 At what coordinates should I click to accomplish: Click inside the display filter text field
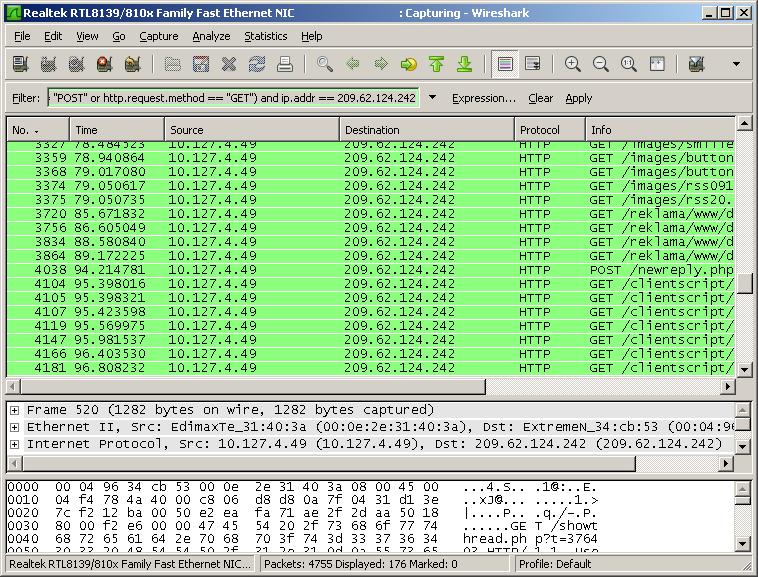click(x=233, y=98)
